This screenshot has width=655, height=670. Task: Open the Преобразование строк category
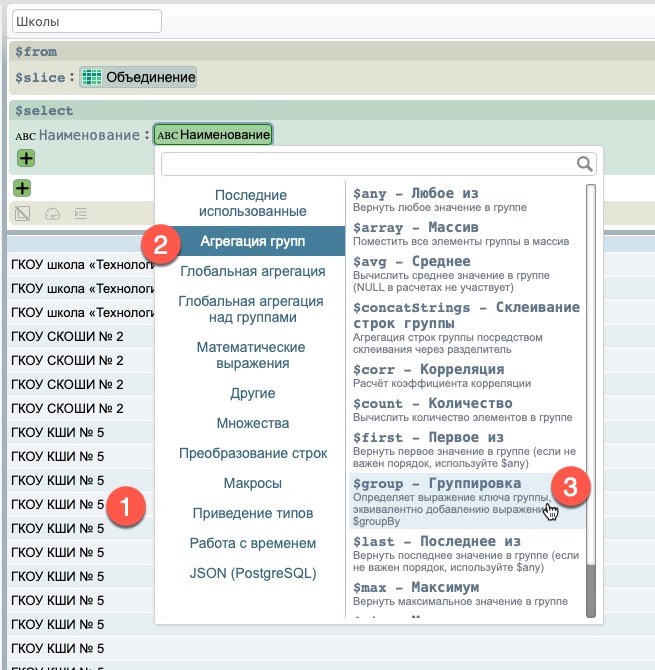pos(251,453)
